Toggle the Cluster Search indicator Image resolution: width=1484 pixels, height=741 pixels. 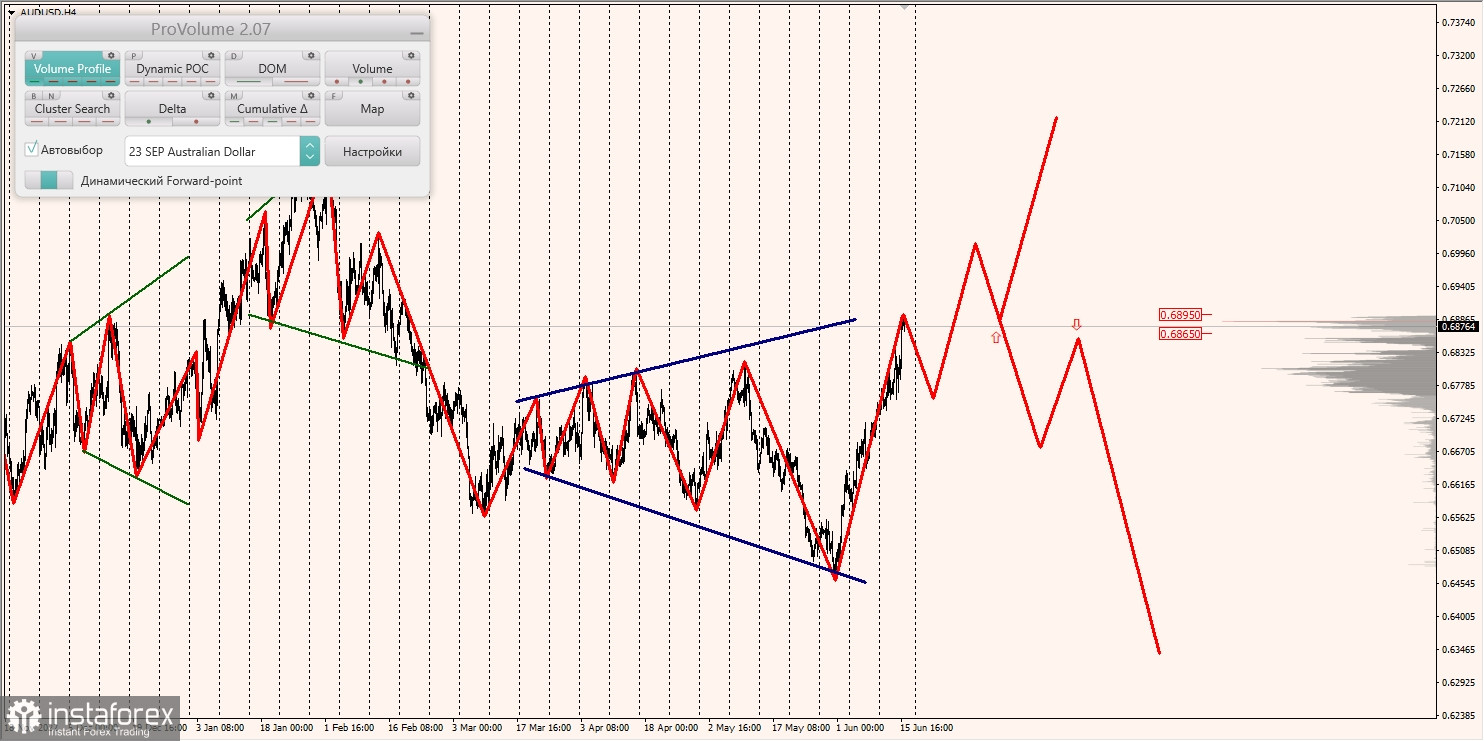[x=72, y=108]
